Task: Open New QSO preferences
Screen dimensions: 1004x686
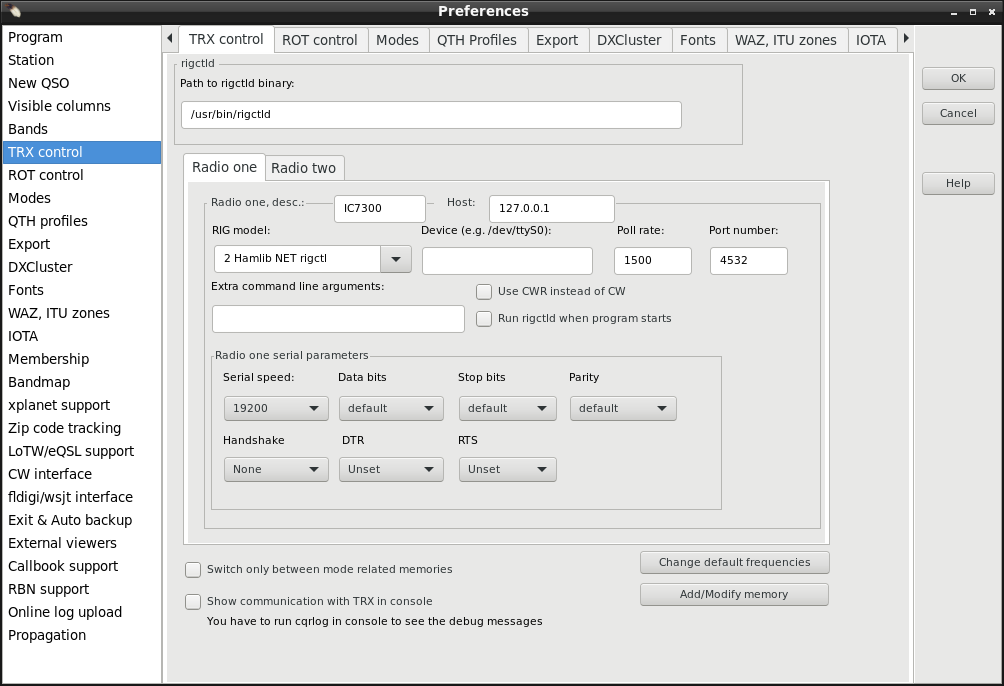Action: coord(82,83)
